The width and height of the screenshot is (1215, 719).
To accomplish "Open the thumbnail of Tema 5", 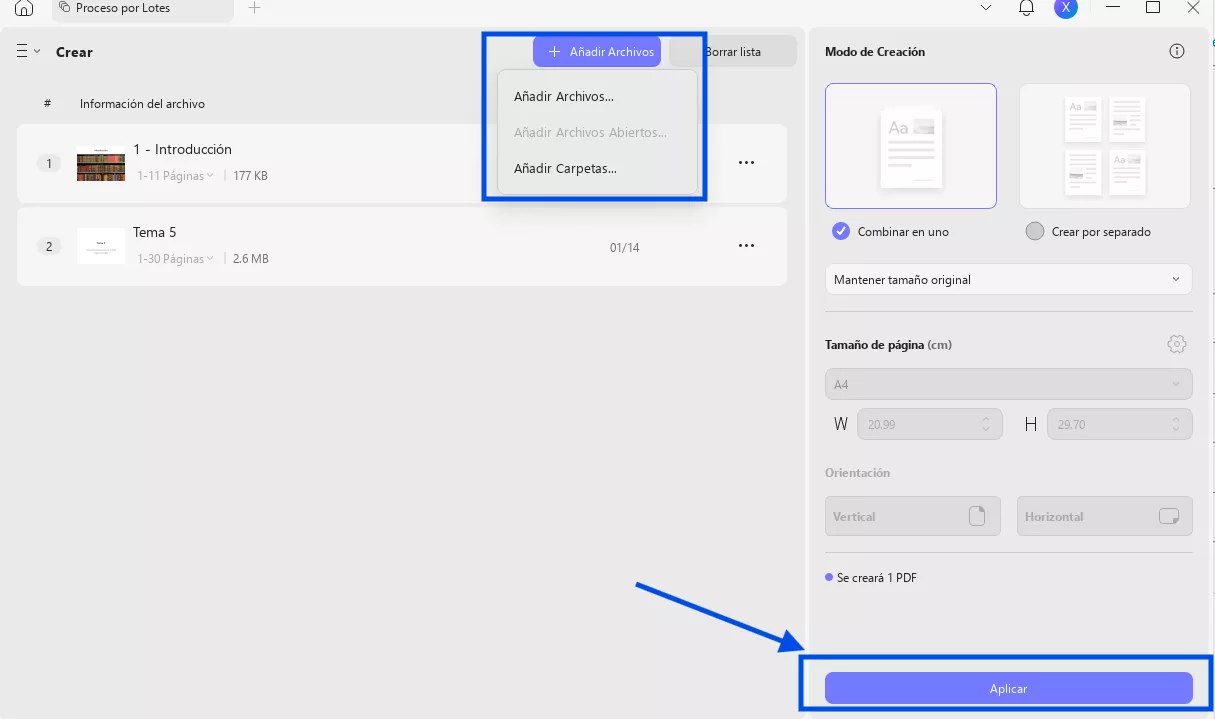I will pyautogui.click(x=101, y=246).
